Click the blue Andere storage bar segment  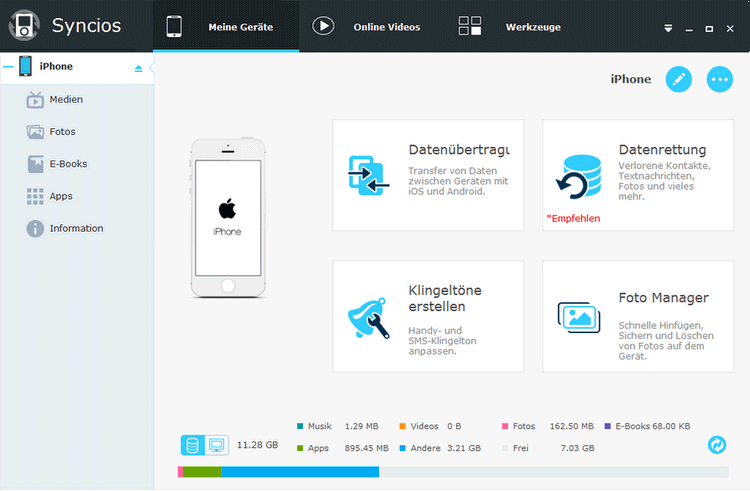(300, 471)
